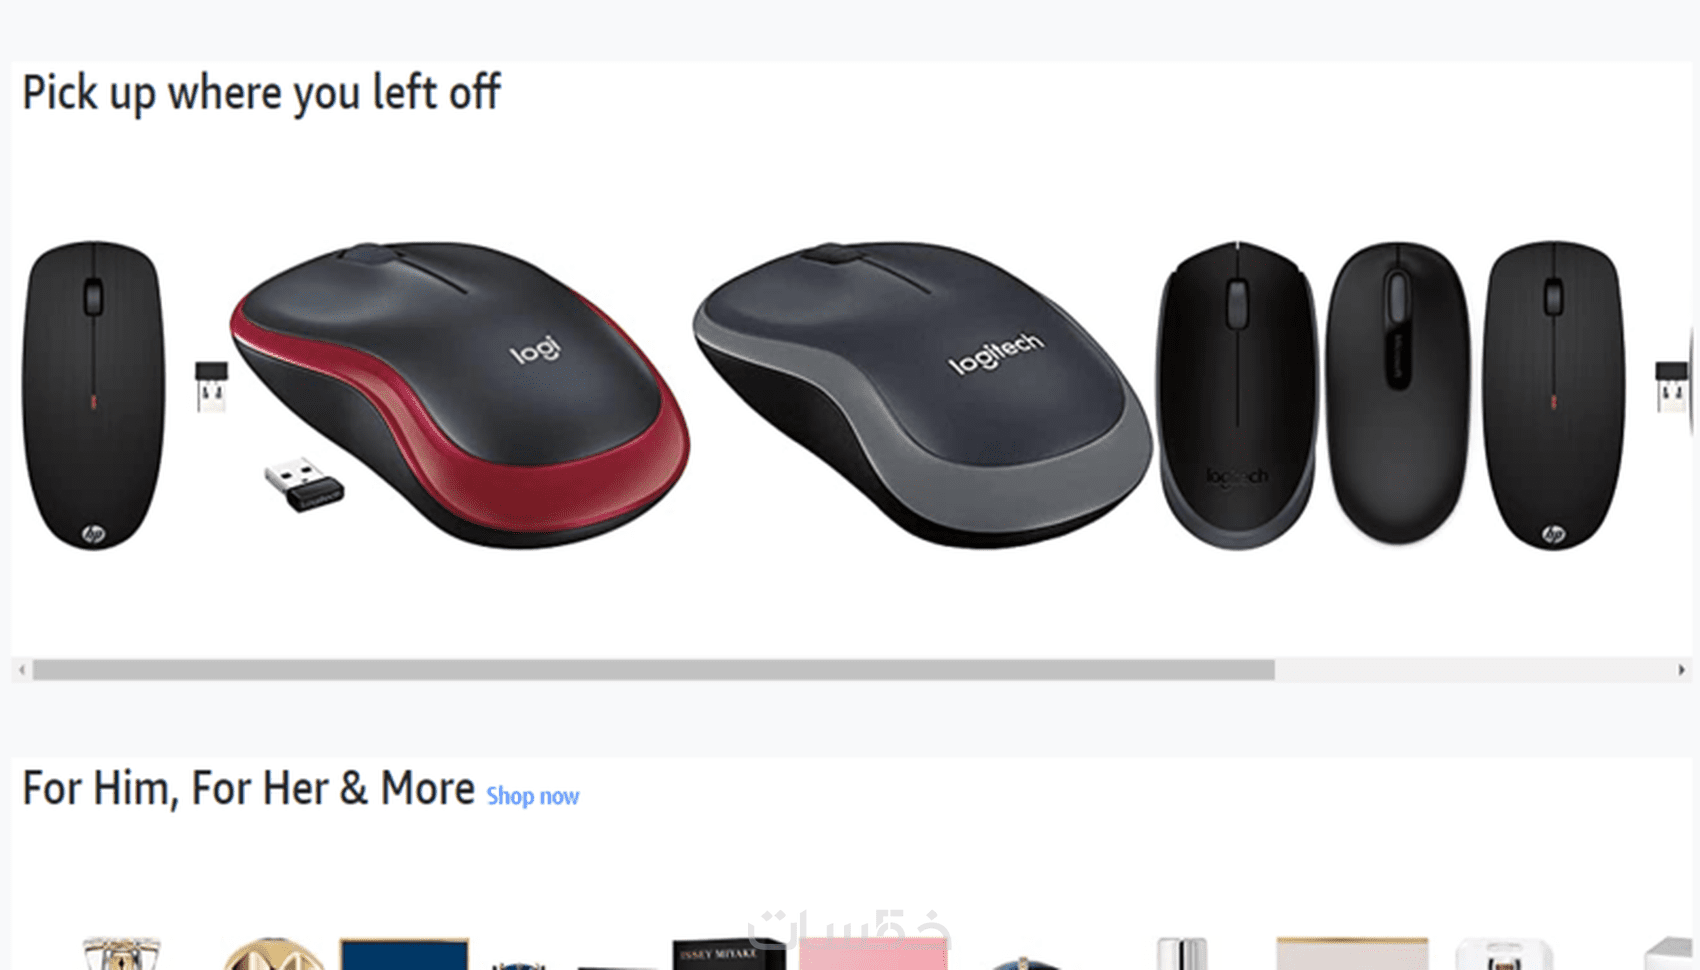The image size is (1700, 970).
Task: Select the rightmost black HP mouse
Action: tap(1553, 394)
